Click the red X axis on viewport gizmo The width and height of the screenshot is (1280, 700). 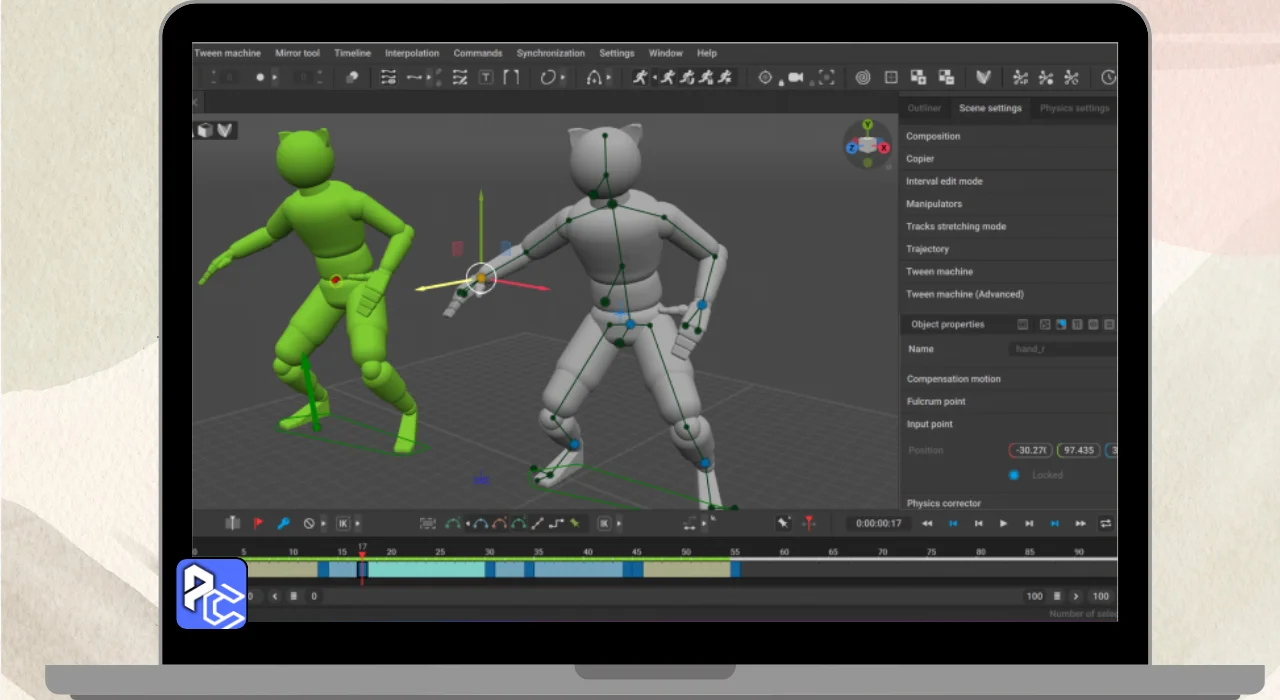883,147
